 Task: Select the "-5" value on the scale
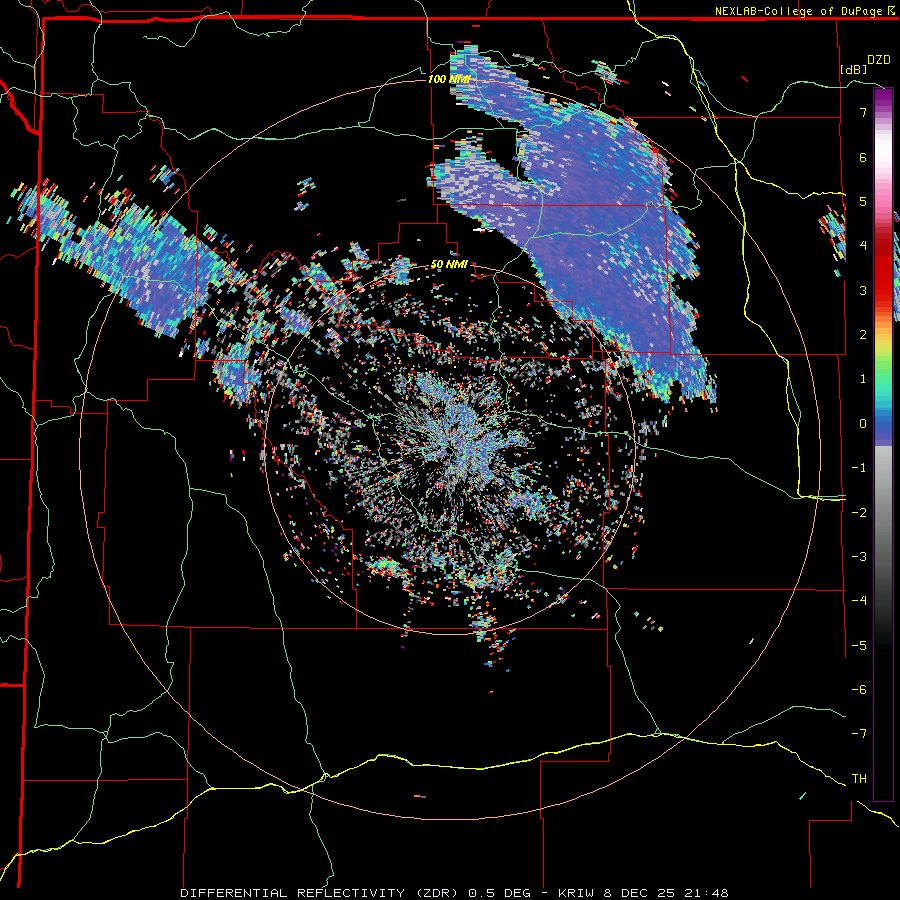859,646
